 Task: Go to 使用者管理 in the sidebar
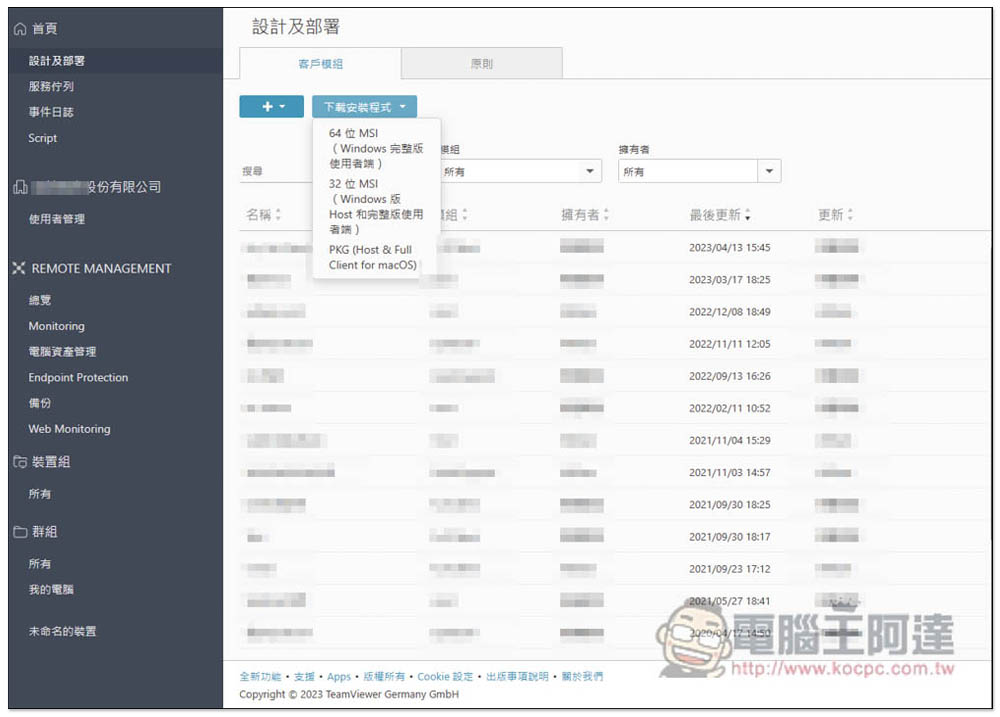[x=57, y=219]
